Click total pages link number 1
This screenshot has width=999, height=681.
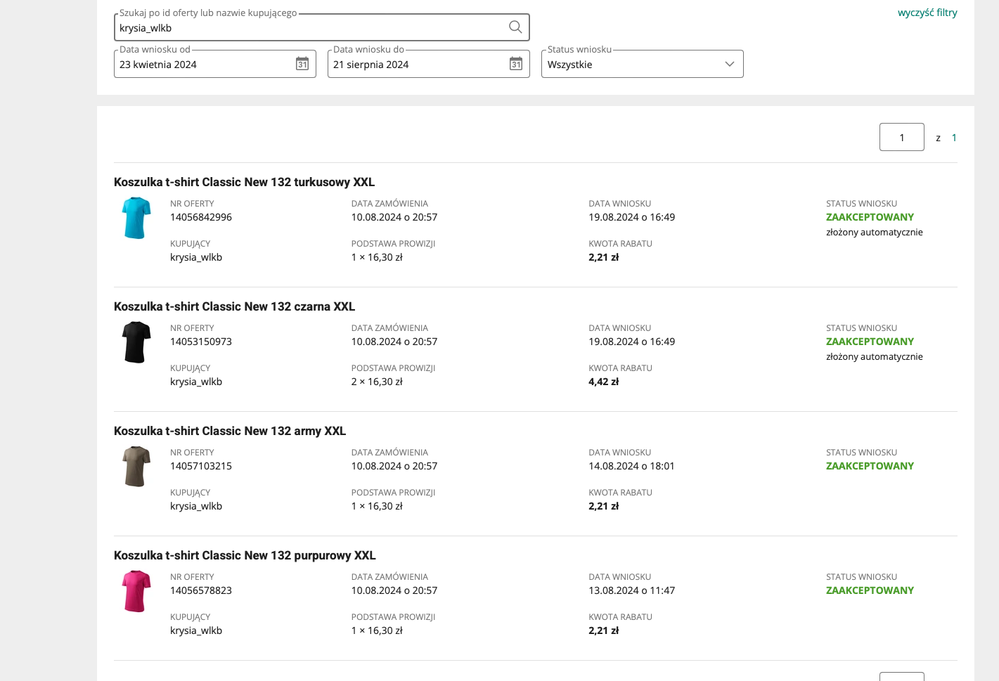coord(954,138)
